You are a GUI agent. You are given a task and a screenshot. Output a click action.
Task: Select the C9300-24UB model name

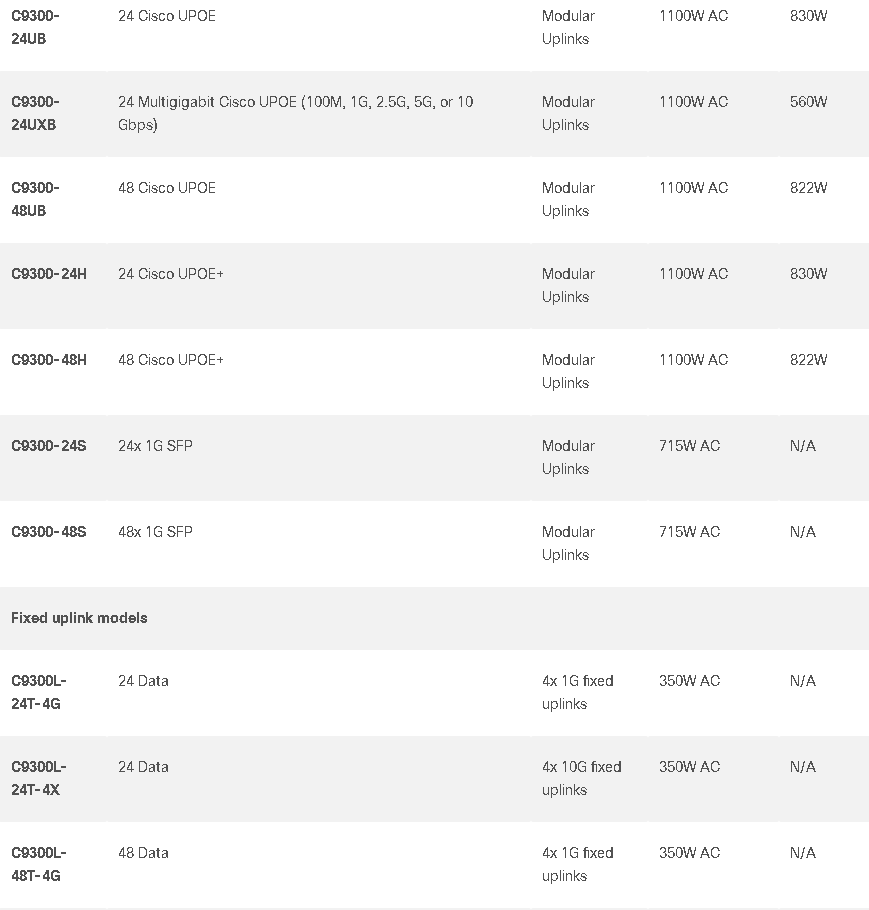point(35,27)
